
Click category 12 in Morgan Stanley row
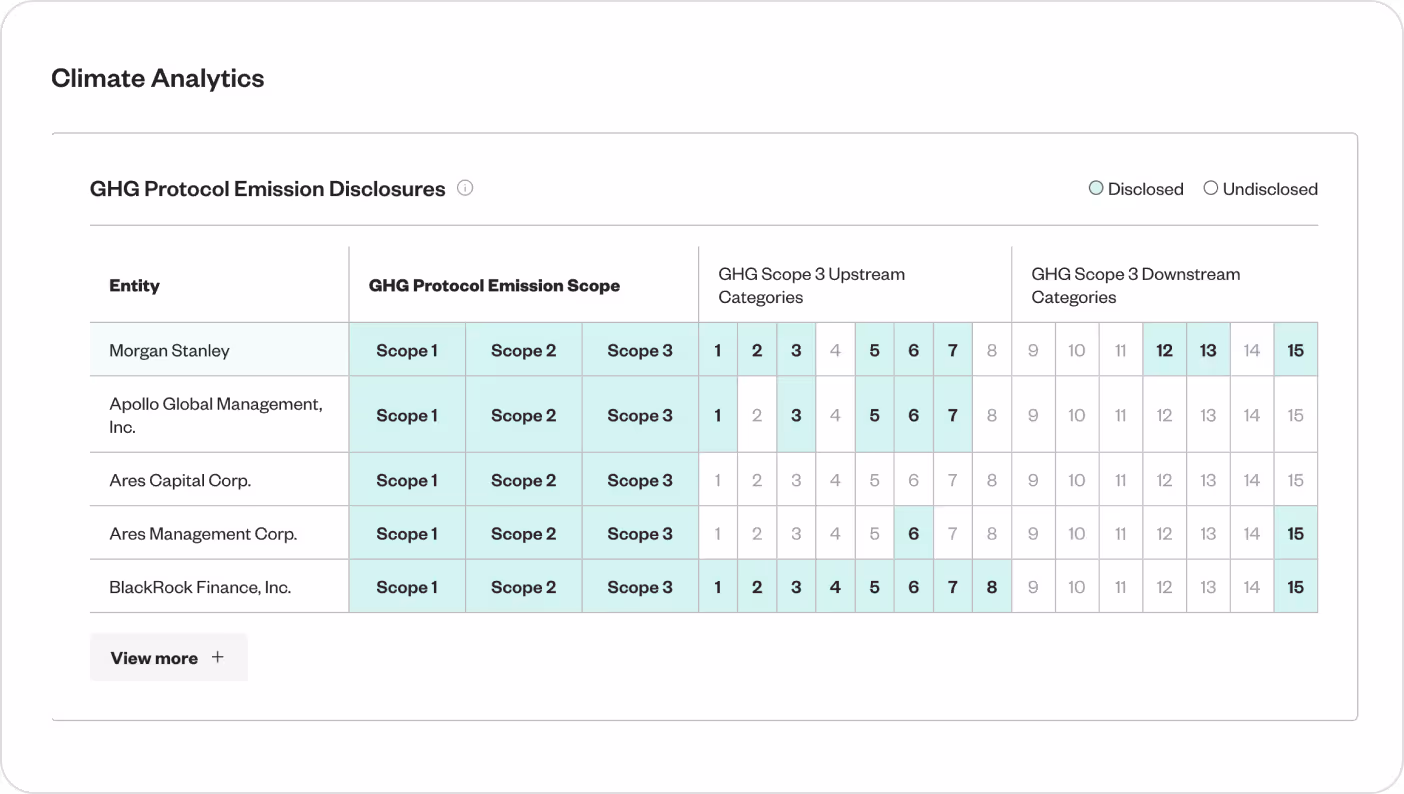[x=1164, y=350]
